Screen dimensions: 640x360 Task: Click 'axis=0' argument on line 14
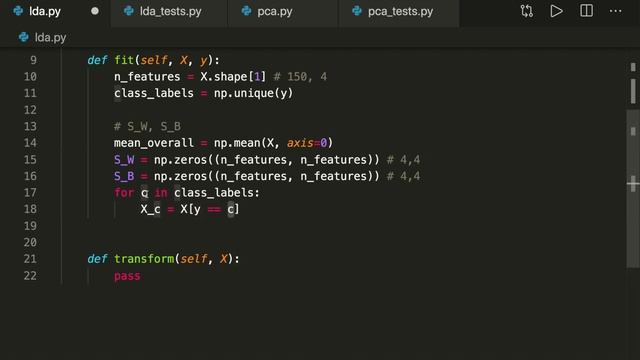[307, 143]
